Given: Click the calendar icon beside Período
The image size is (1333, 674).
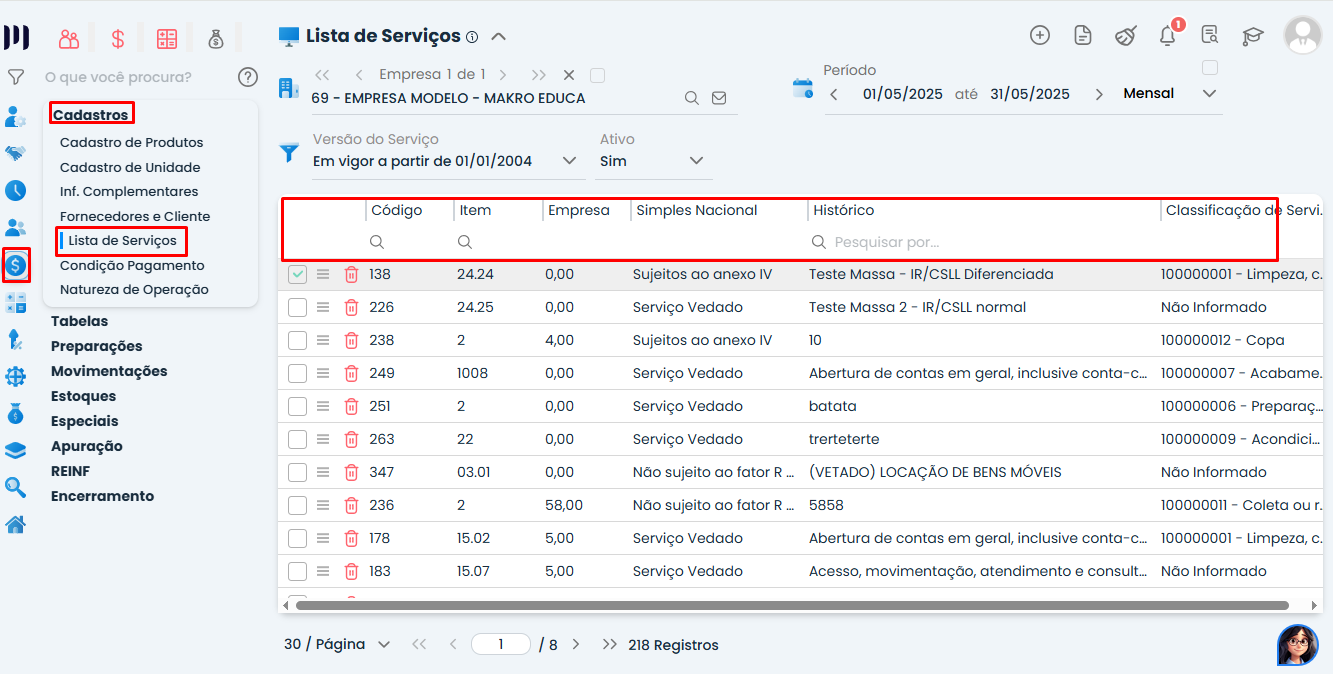Looking at the screenshot, I should pos(803,88).
